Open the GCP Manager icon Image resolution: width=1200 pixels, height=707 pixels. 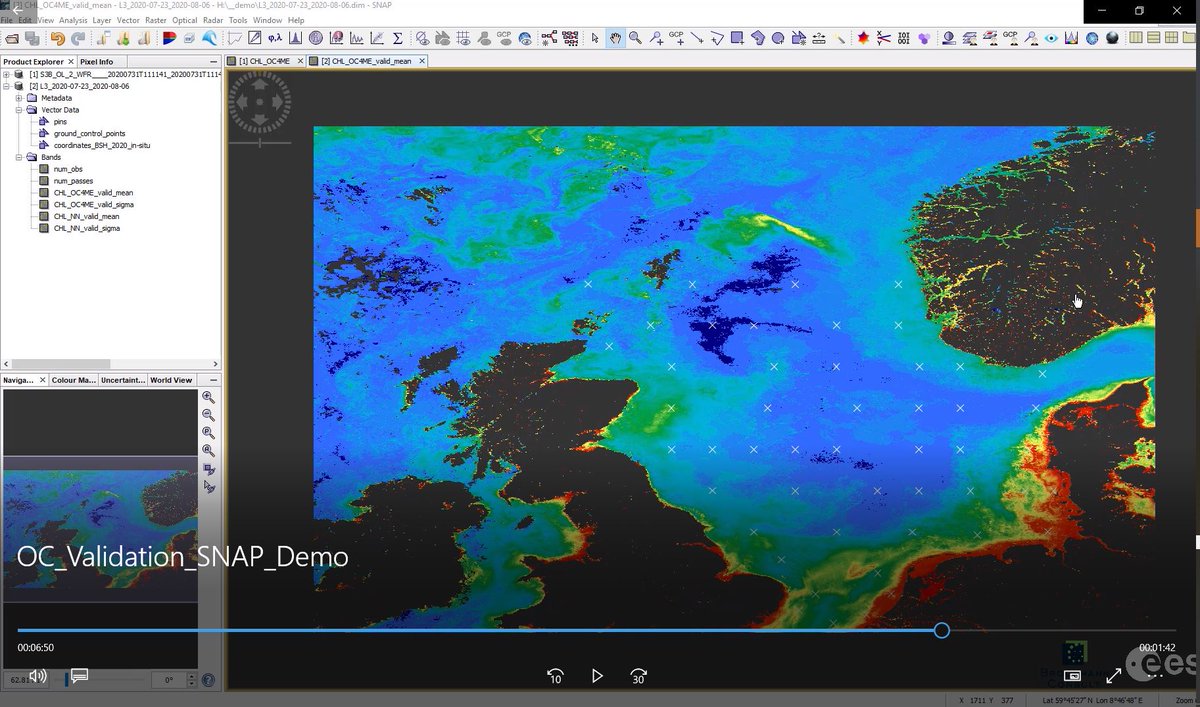click(1010, 38)
